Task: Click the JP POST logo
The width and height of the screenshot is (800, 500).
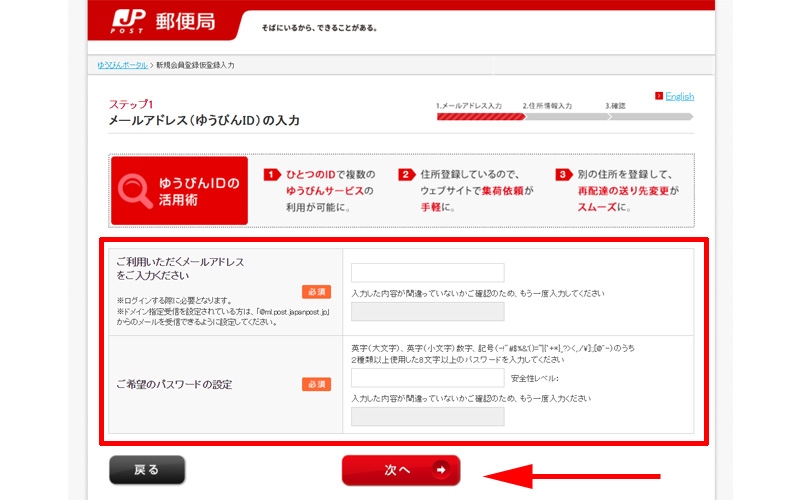Action: [x=128, y=22]
